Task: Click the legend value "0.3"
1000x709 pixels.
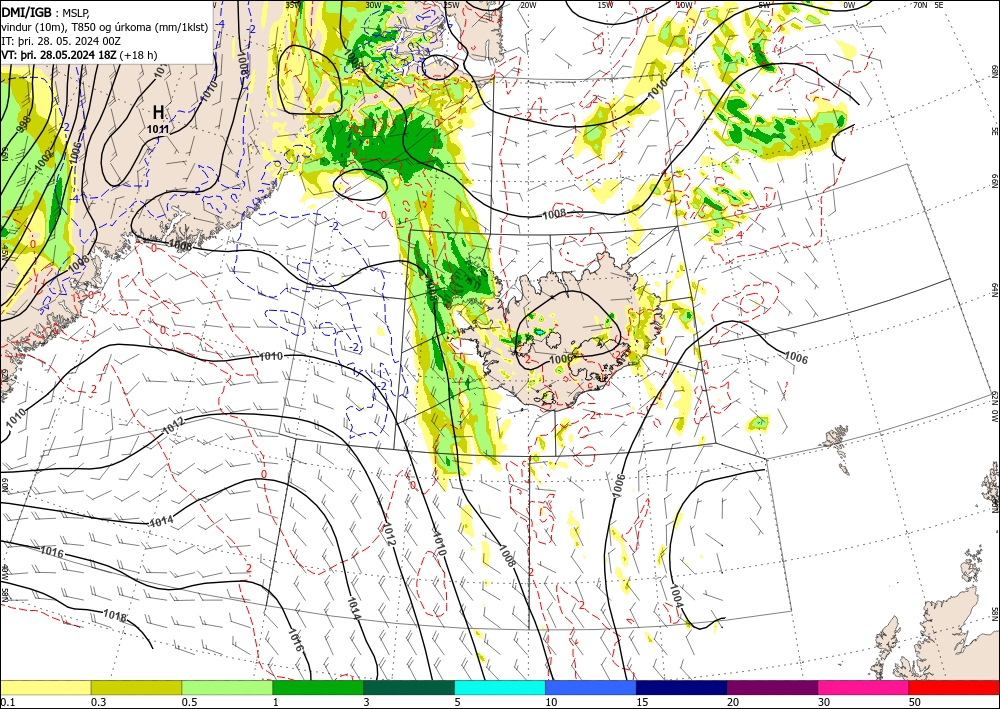Action: [x=98, y=702]
